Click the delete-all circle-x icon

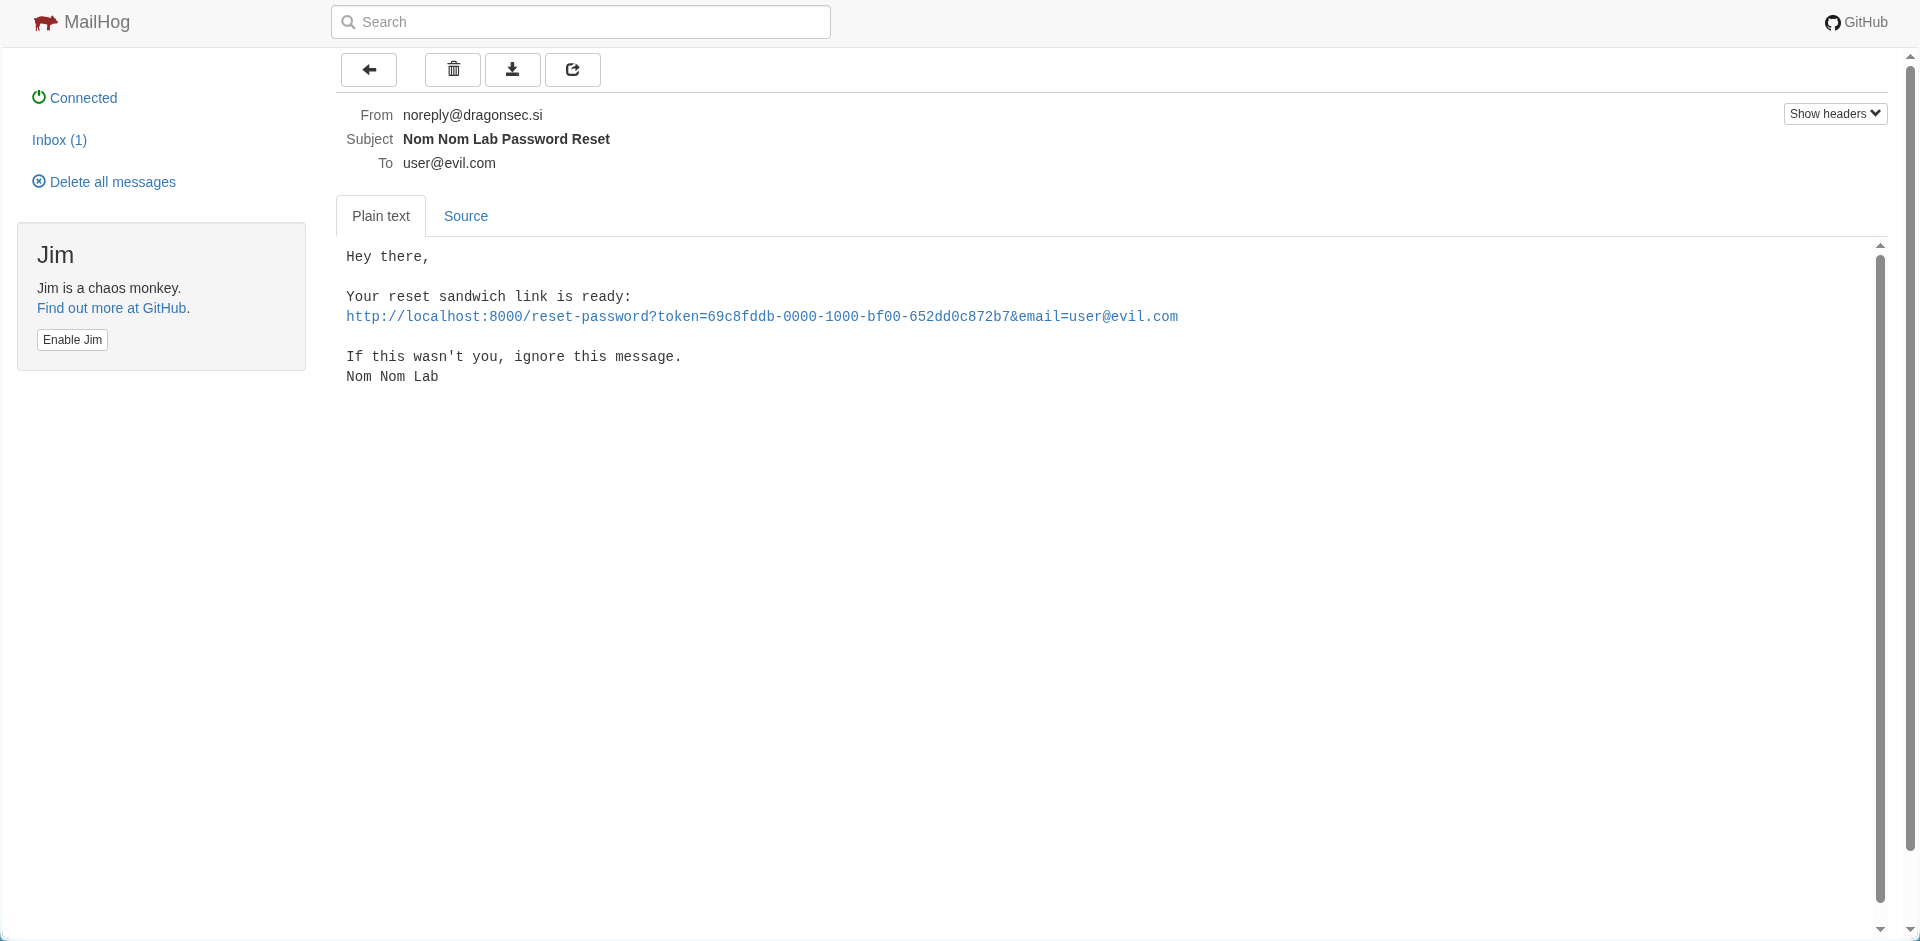(39, 181)
